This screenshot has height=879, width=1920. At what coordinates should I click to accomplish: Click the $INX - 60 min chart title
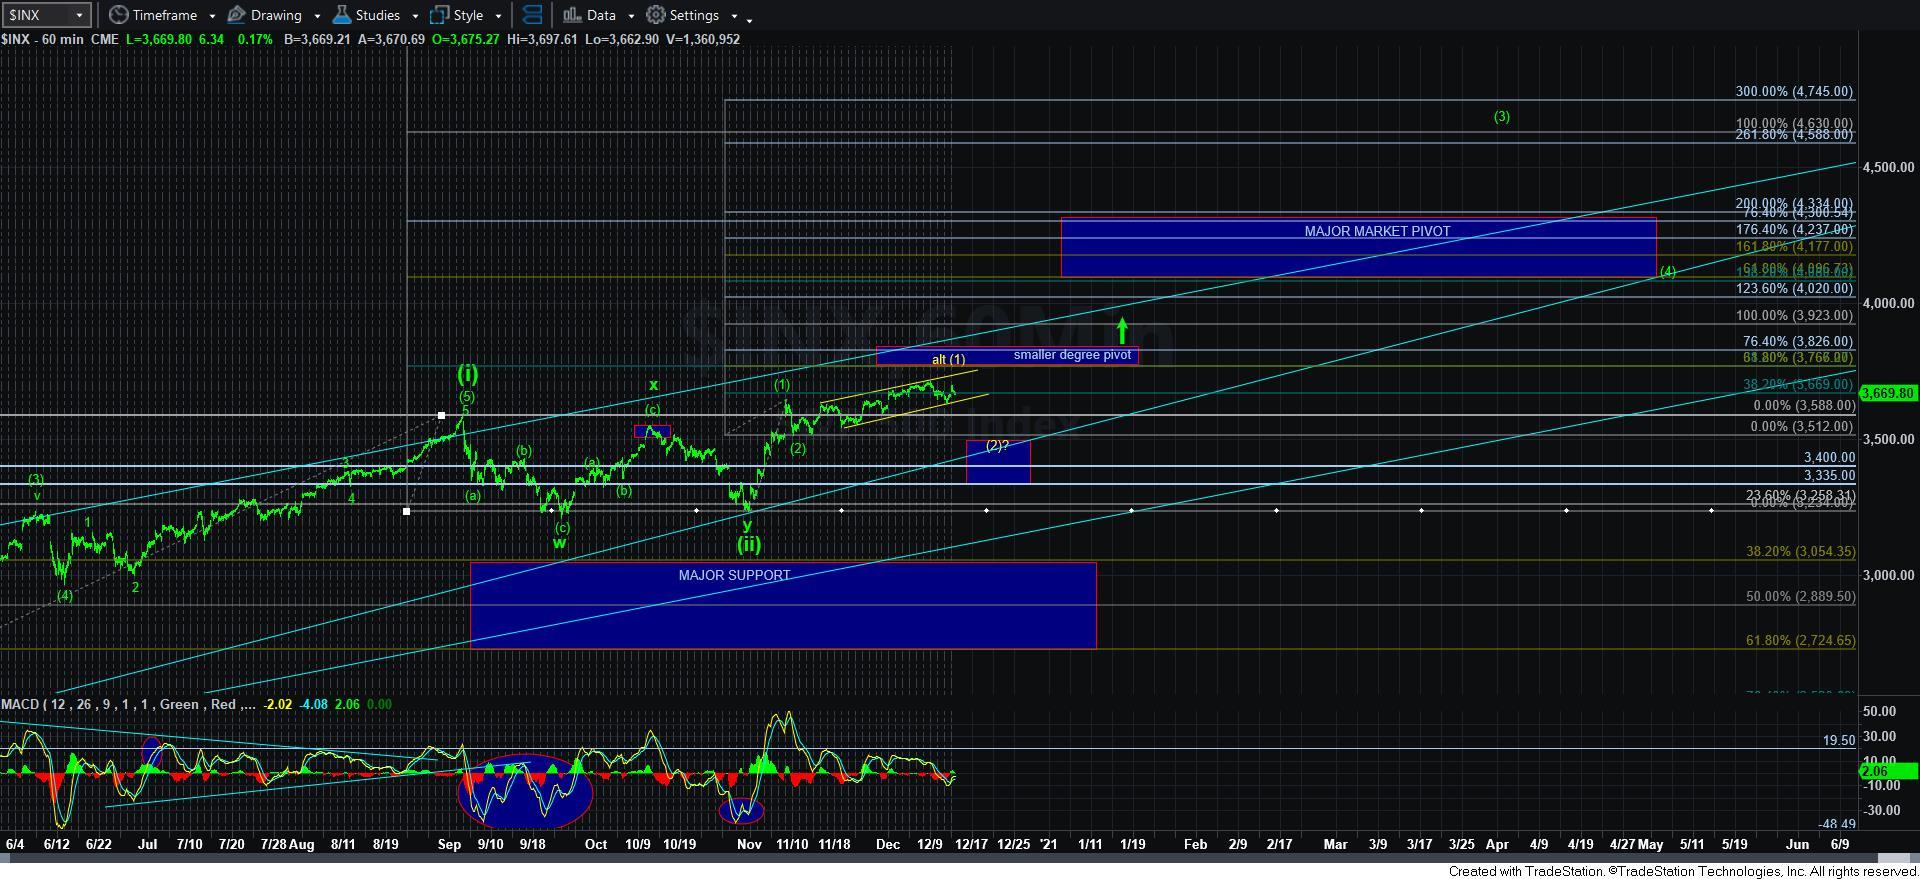(44, 39)
